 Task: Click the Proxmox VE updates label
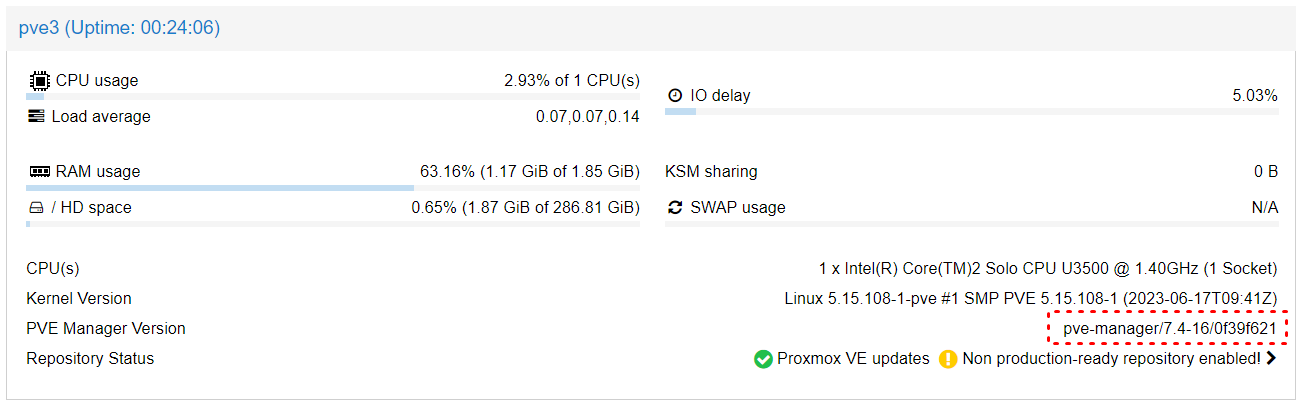(x=853, y=358)
